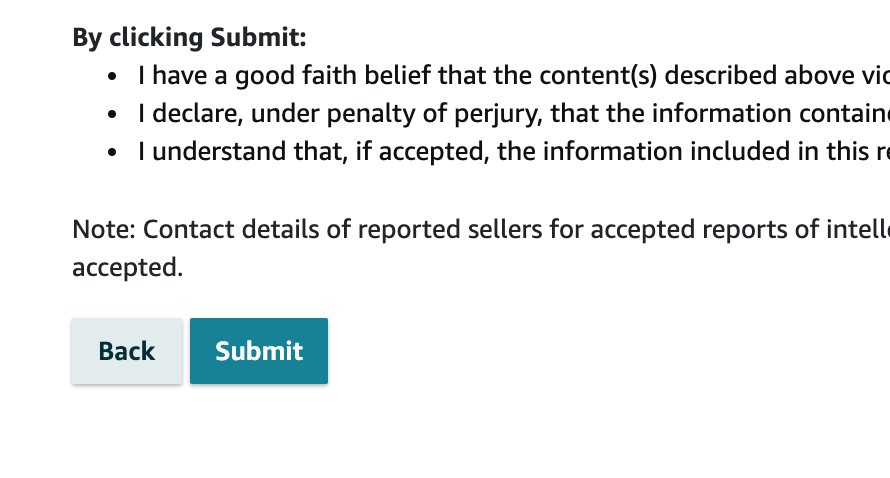
Task: Click the bullet before the perjury declaration
Action: point(115,115)
